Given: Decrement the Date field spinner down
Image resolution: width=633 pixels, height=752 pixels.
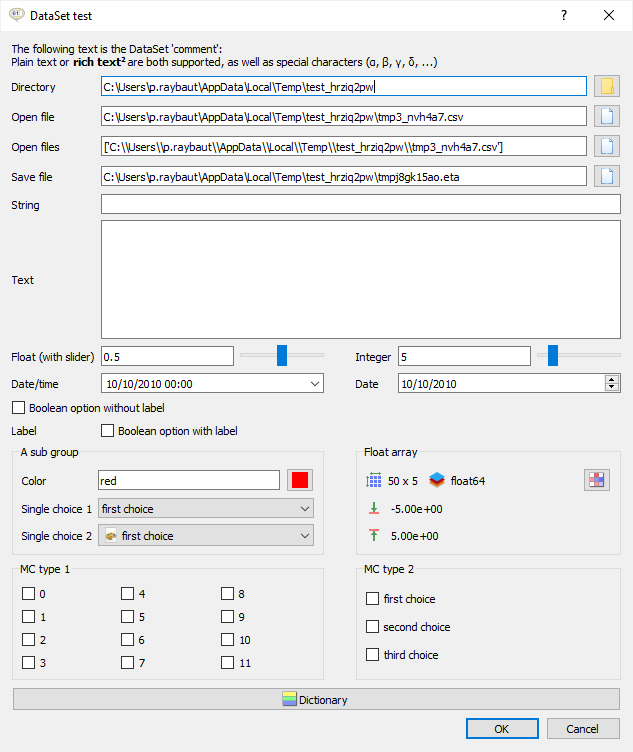Looking at the screenshot, I should click(611, 388).
